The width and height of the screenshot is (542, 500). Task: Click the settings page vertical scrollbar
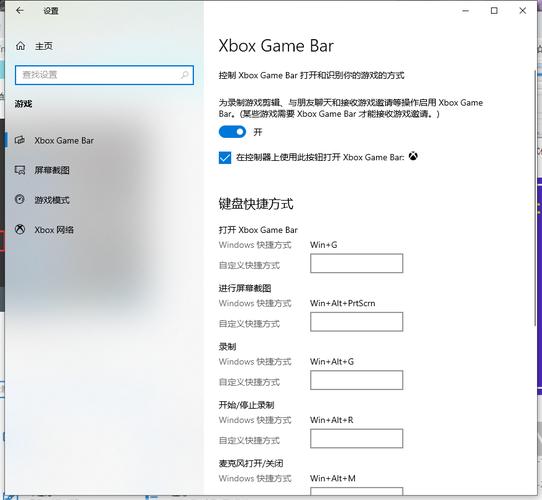pyautogui.click(x=535, y=197)
